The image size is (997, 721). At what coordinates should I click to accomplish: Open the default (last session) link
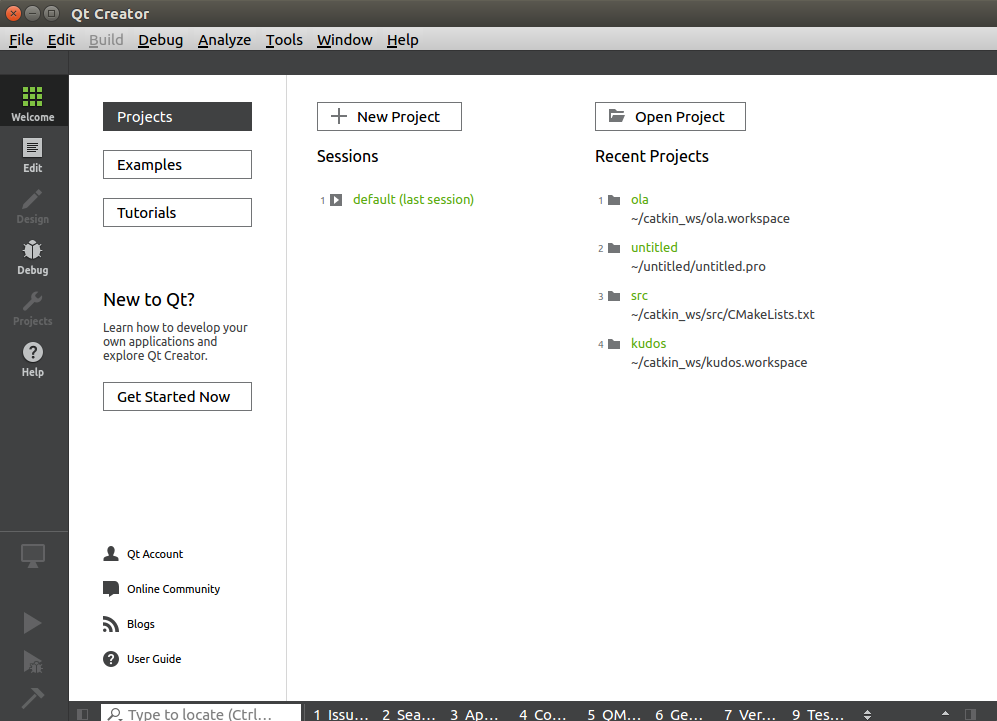(x=413, y=200)
